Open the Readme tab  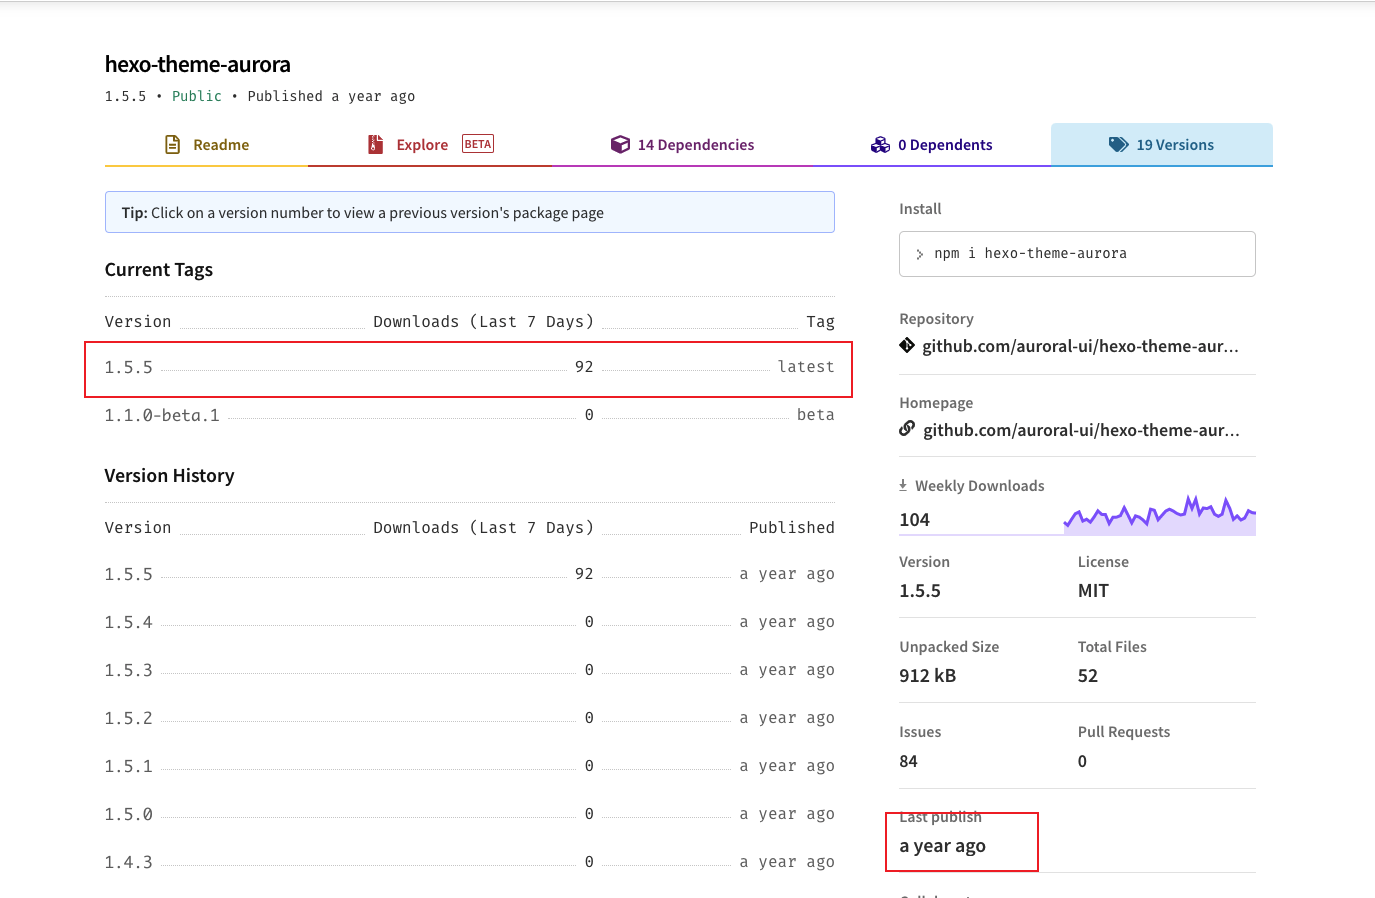(x=206, y=145)
